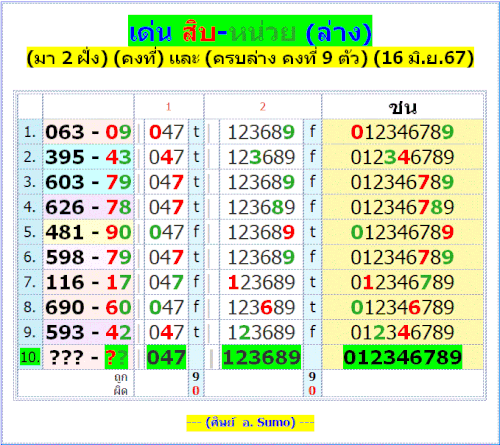Select the row 1 result 063 - 09

[x=88, y=132]
